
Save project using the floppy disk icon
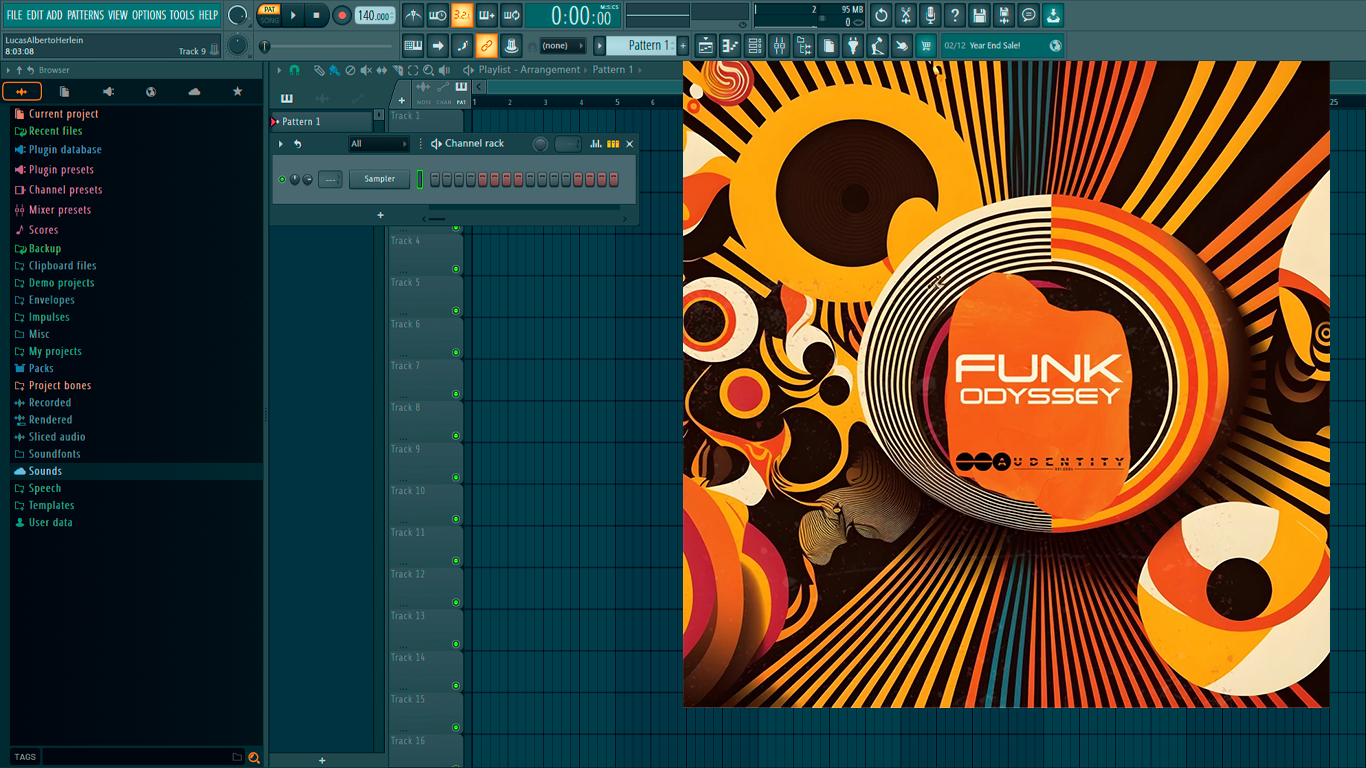(980, 15)
